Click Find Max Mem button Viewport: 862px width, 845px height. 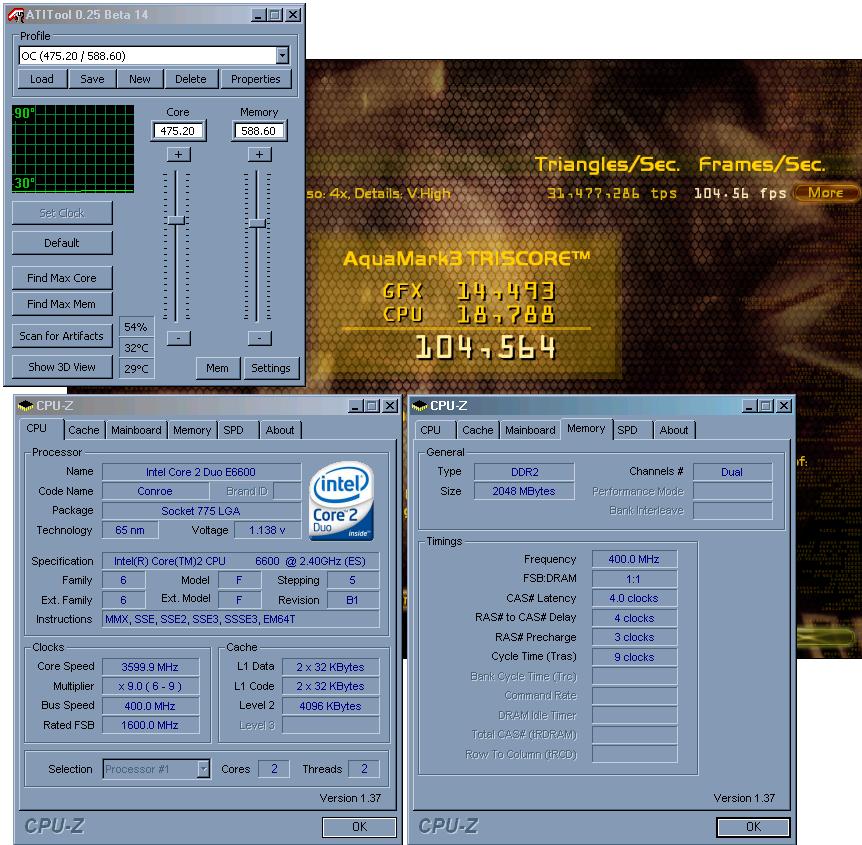pyautogui.click(x=62, y=304)
